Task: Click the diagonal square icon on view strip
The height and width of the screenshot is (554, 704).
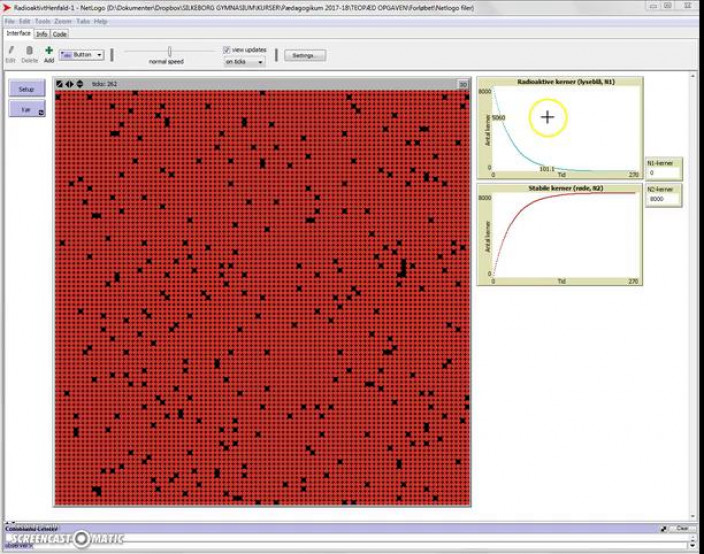Action: coord(59,84)
